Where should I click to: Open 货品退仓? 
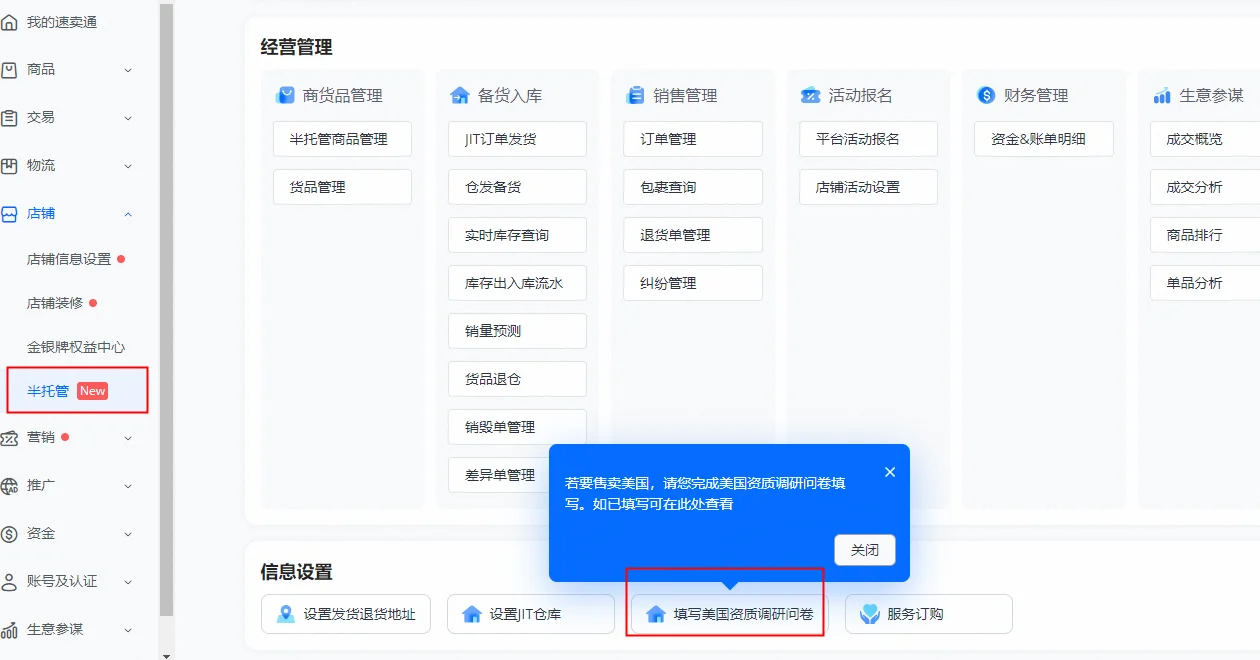pyautogui.click(x=517, y=379)
